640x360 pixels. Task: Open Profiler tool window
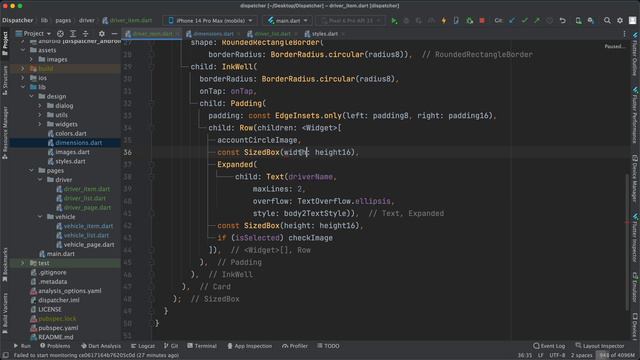click(x=295, y=346)
